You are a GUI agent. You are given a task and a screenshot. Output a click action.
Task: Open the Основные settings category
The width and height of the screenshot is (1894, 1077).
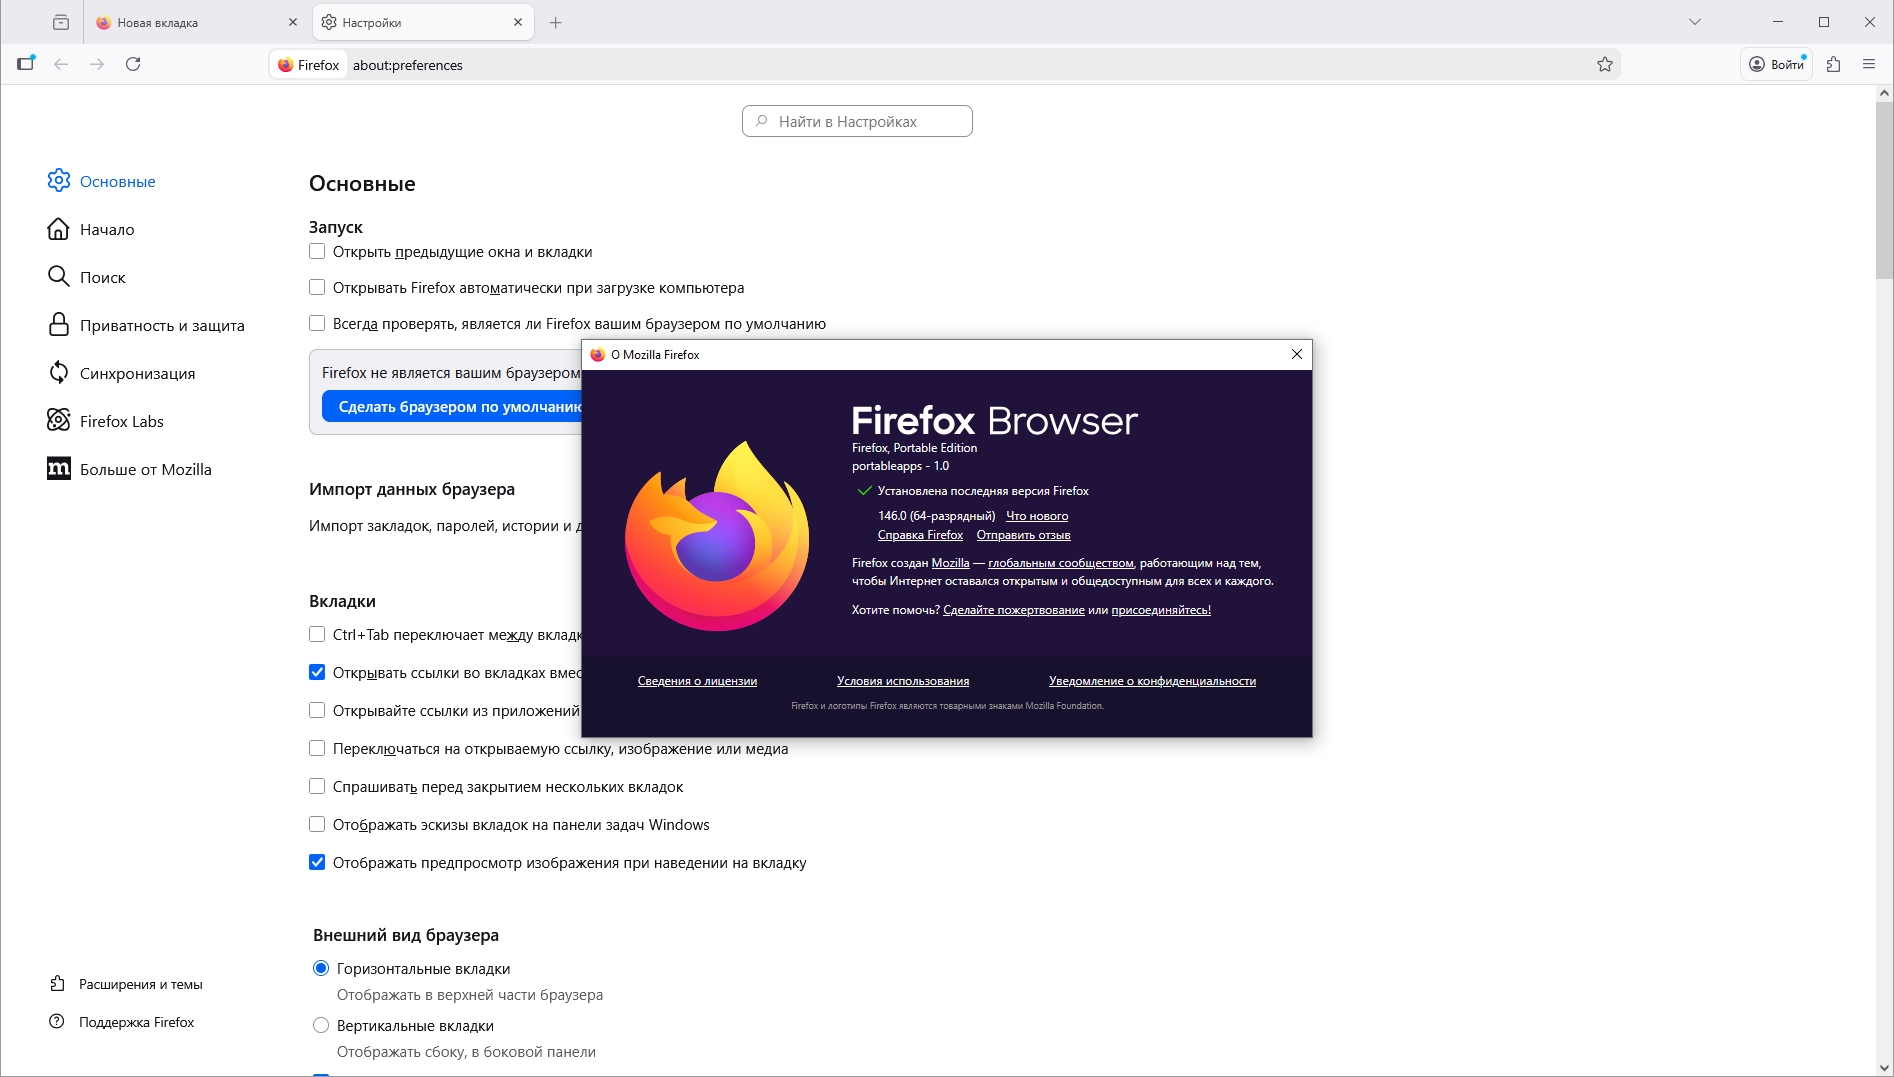pos(101,181)
